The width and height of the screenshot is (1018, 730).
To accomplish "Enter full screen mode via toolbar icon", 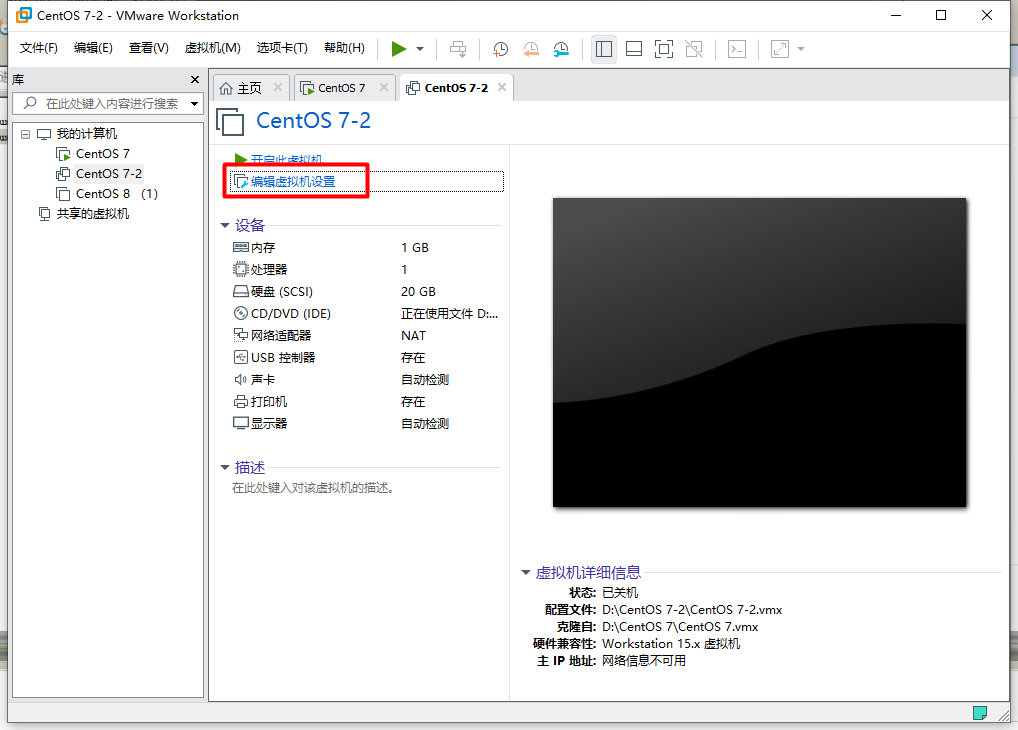I will click(663, 48).
